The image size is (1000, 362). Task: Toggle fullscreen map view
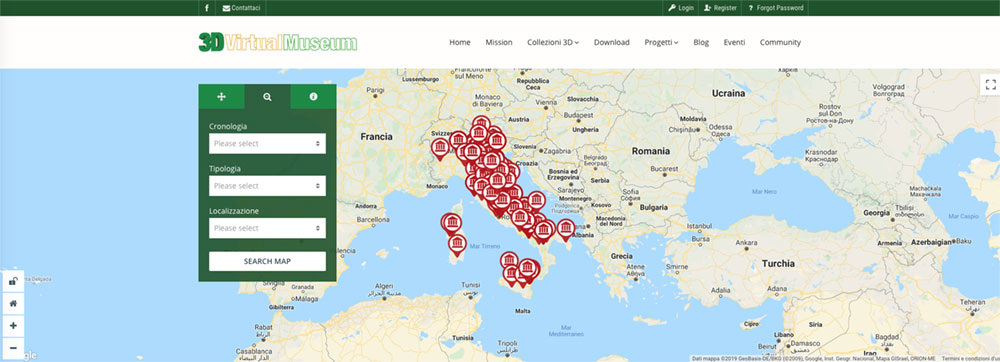tap(990, 84)
